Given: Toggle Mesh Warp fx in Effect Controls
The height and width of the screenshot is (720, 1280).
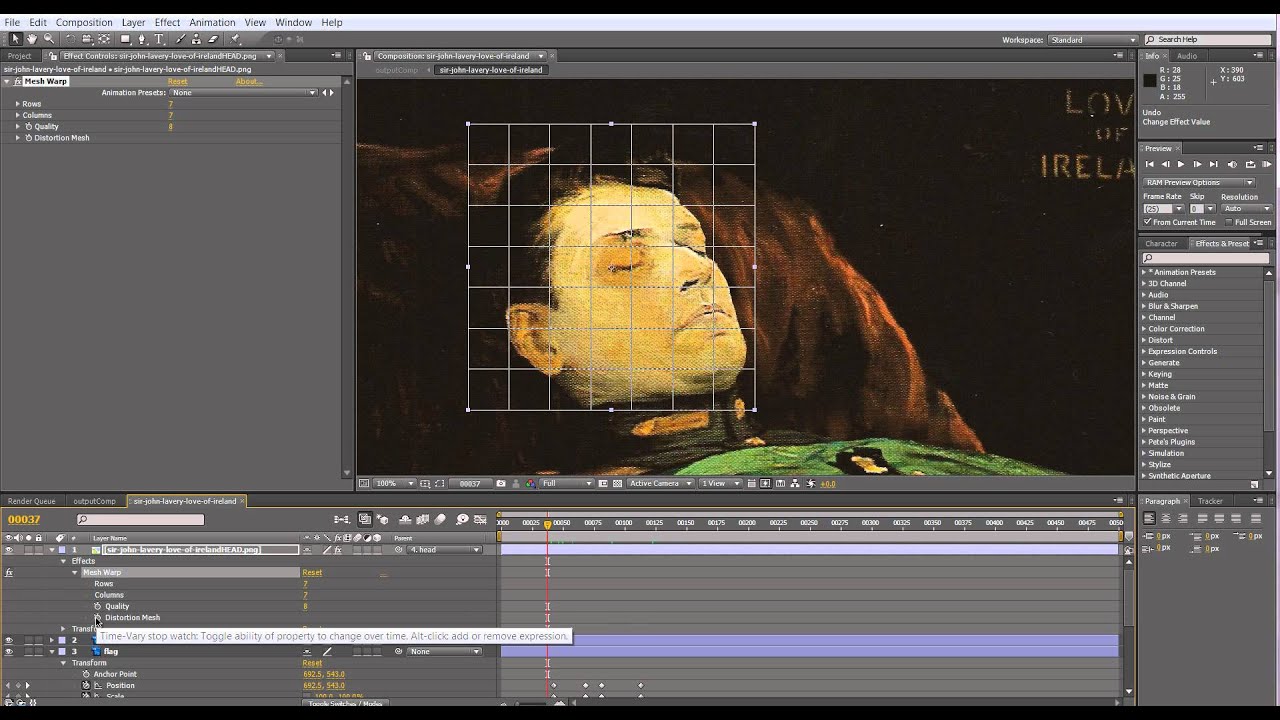Looking at the screenshot, I should click(18, 81).
